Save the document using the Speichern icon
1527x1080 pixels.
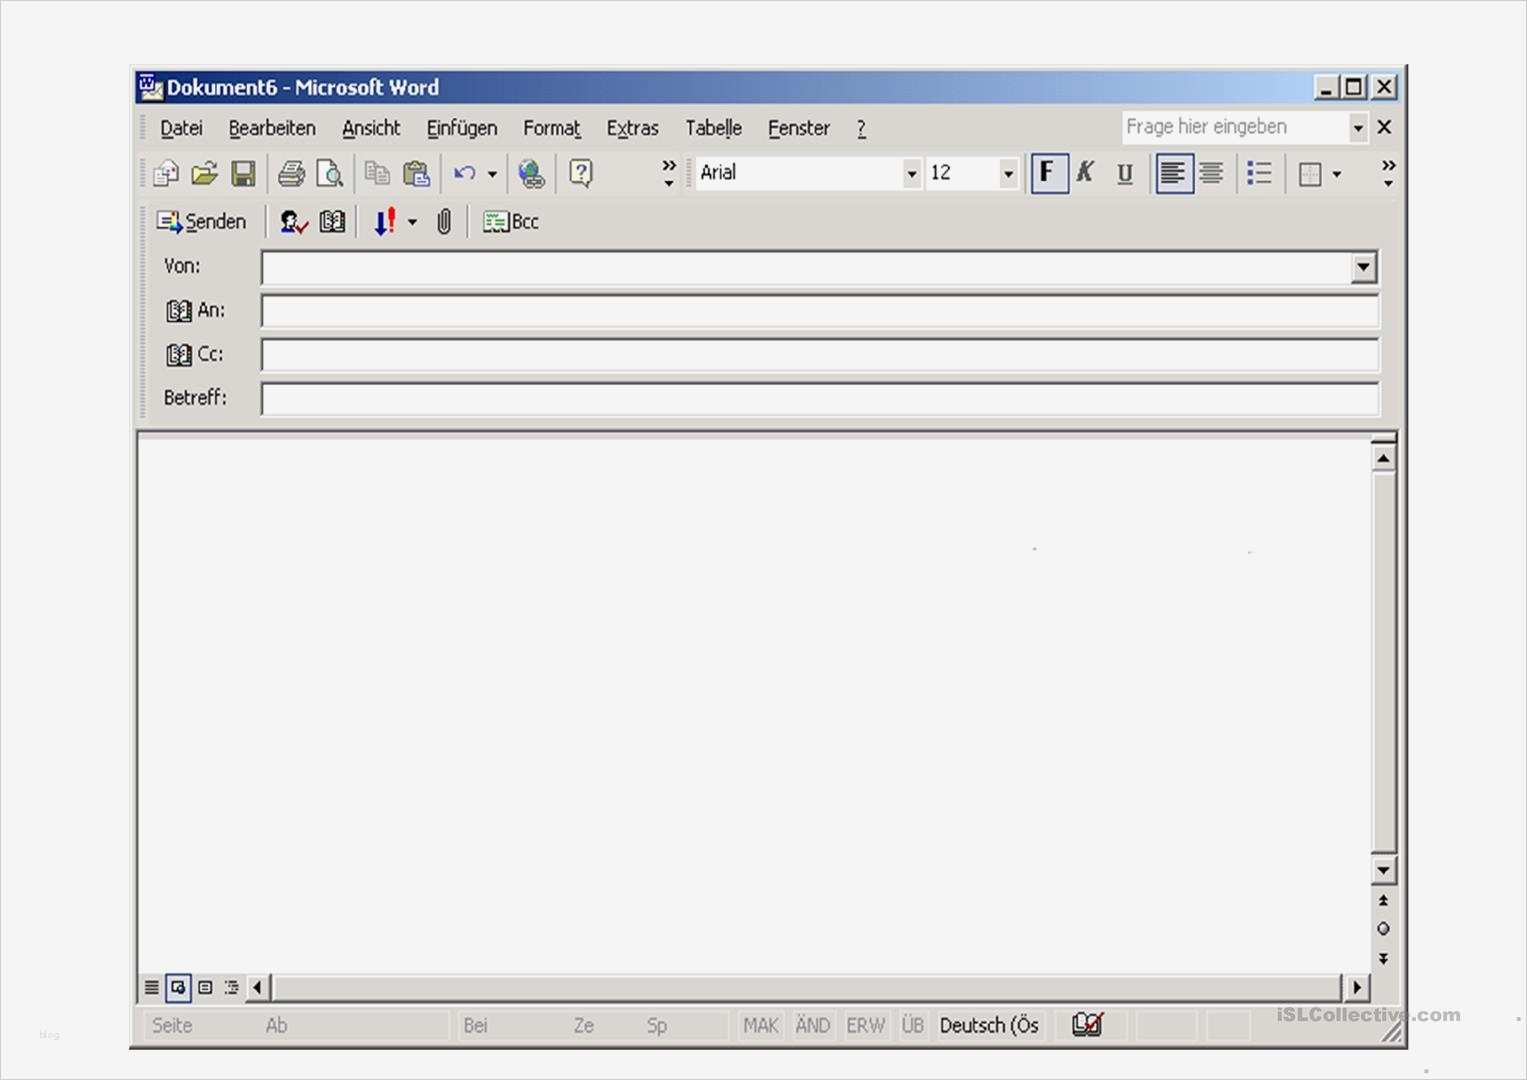242,173
